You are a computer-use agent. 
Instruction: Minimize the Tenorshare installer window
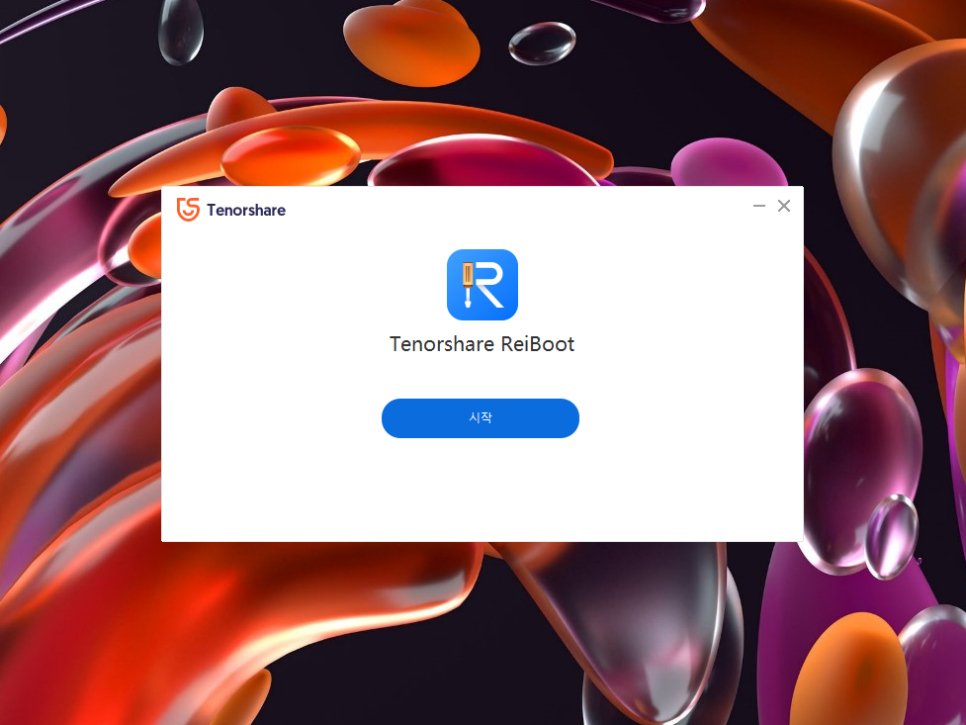point(759,206)
